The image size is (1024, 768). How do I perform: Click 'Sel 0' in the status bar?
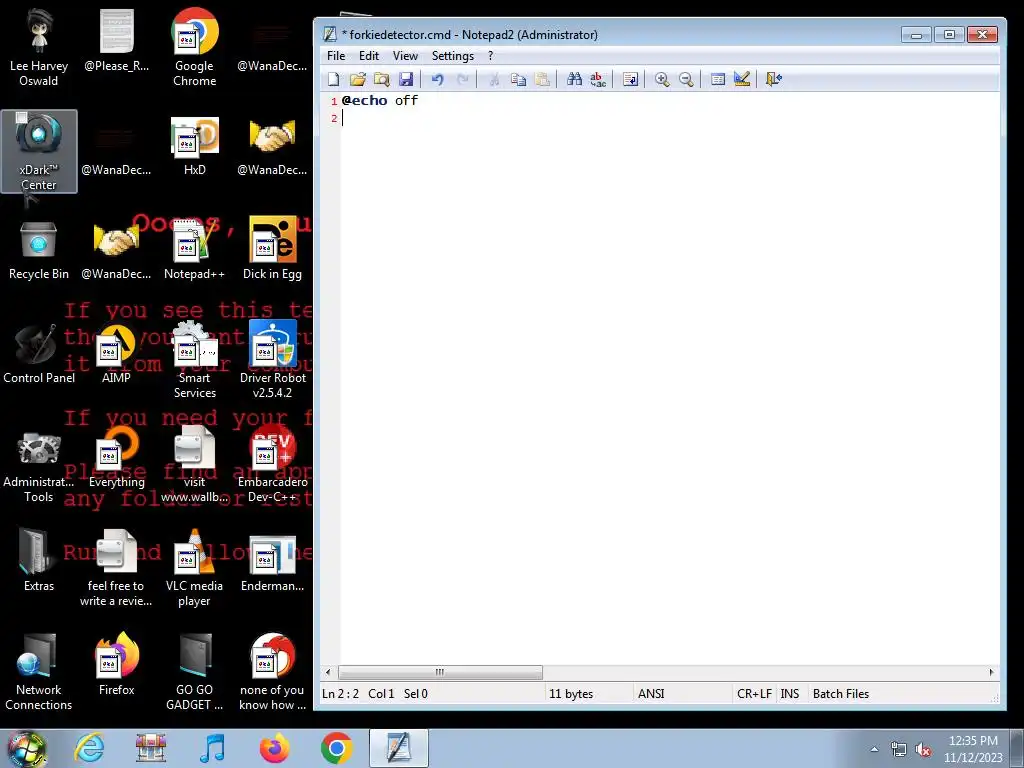[x=415, y=694]
